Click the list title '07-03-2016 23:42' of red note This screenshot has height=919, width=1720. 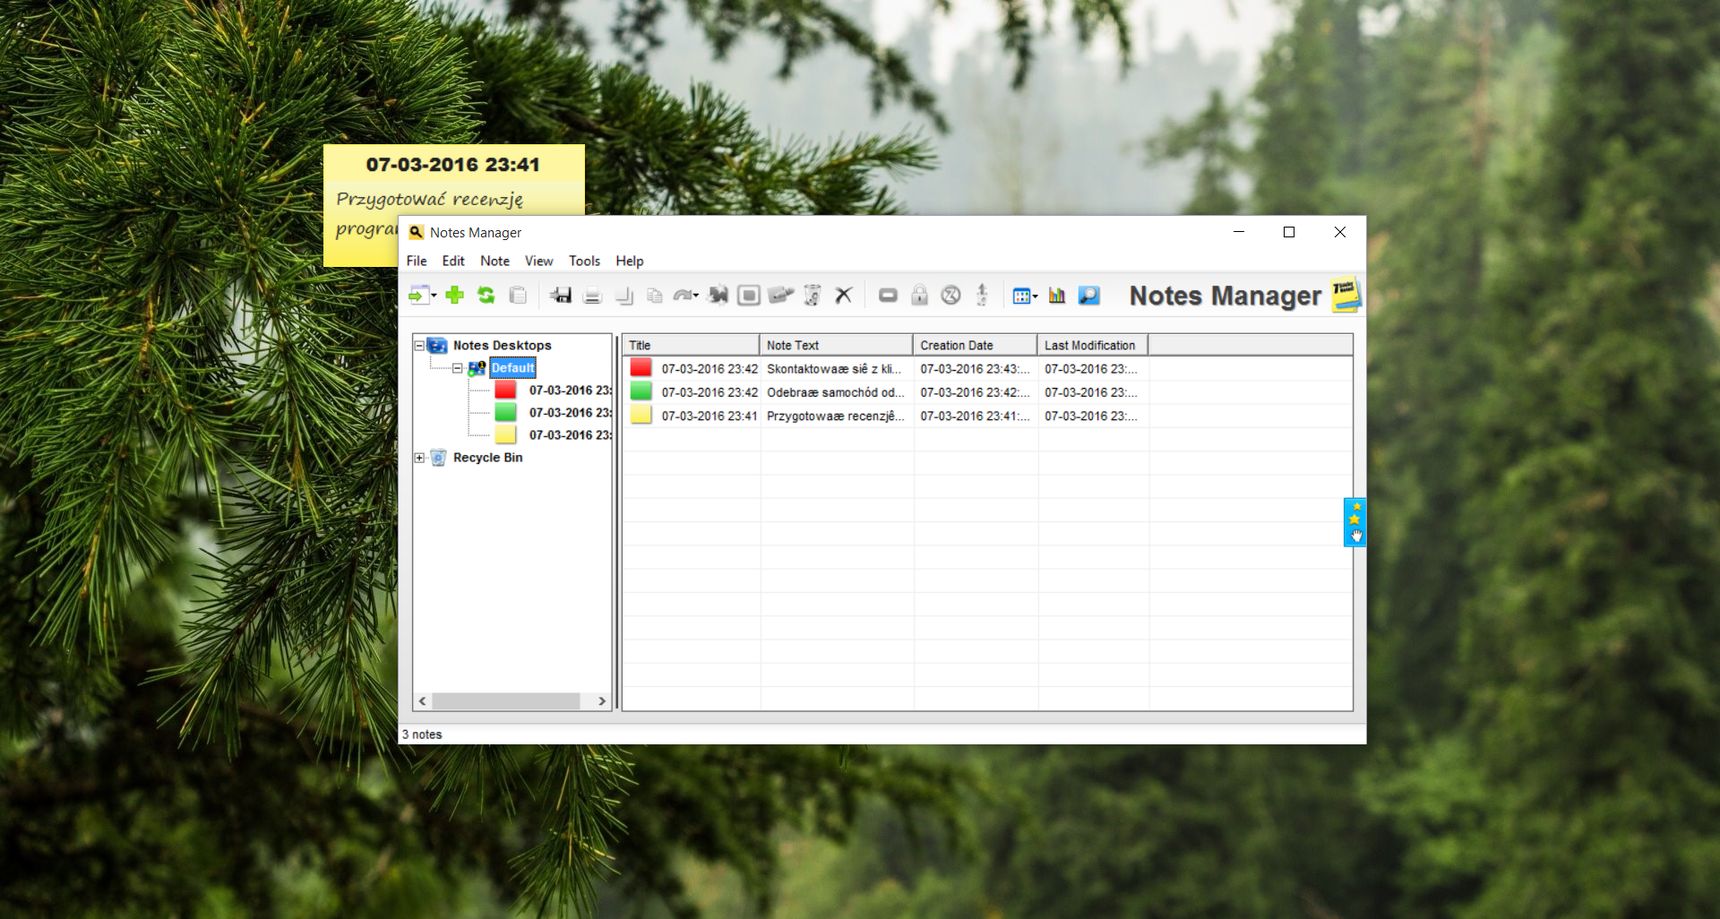(710, 369)
